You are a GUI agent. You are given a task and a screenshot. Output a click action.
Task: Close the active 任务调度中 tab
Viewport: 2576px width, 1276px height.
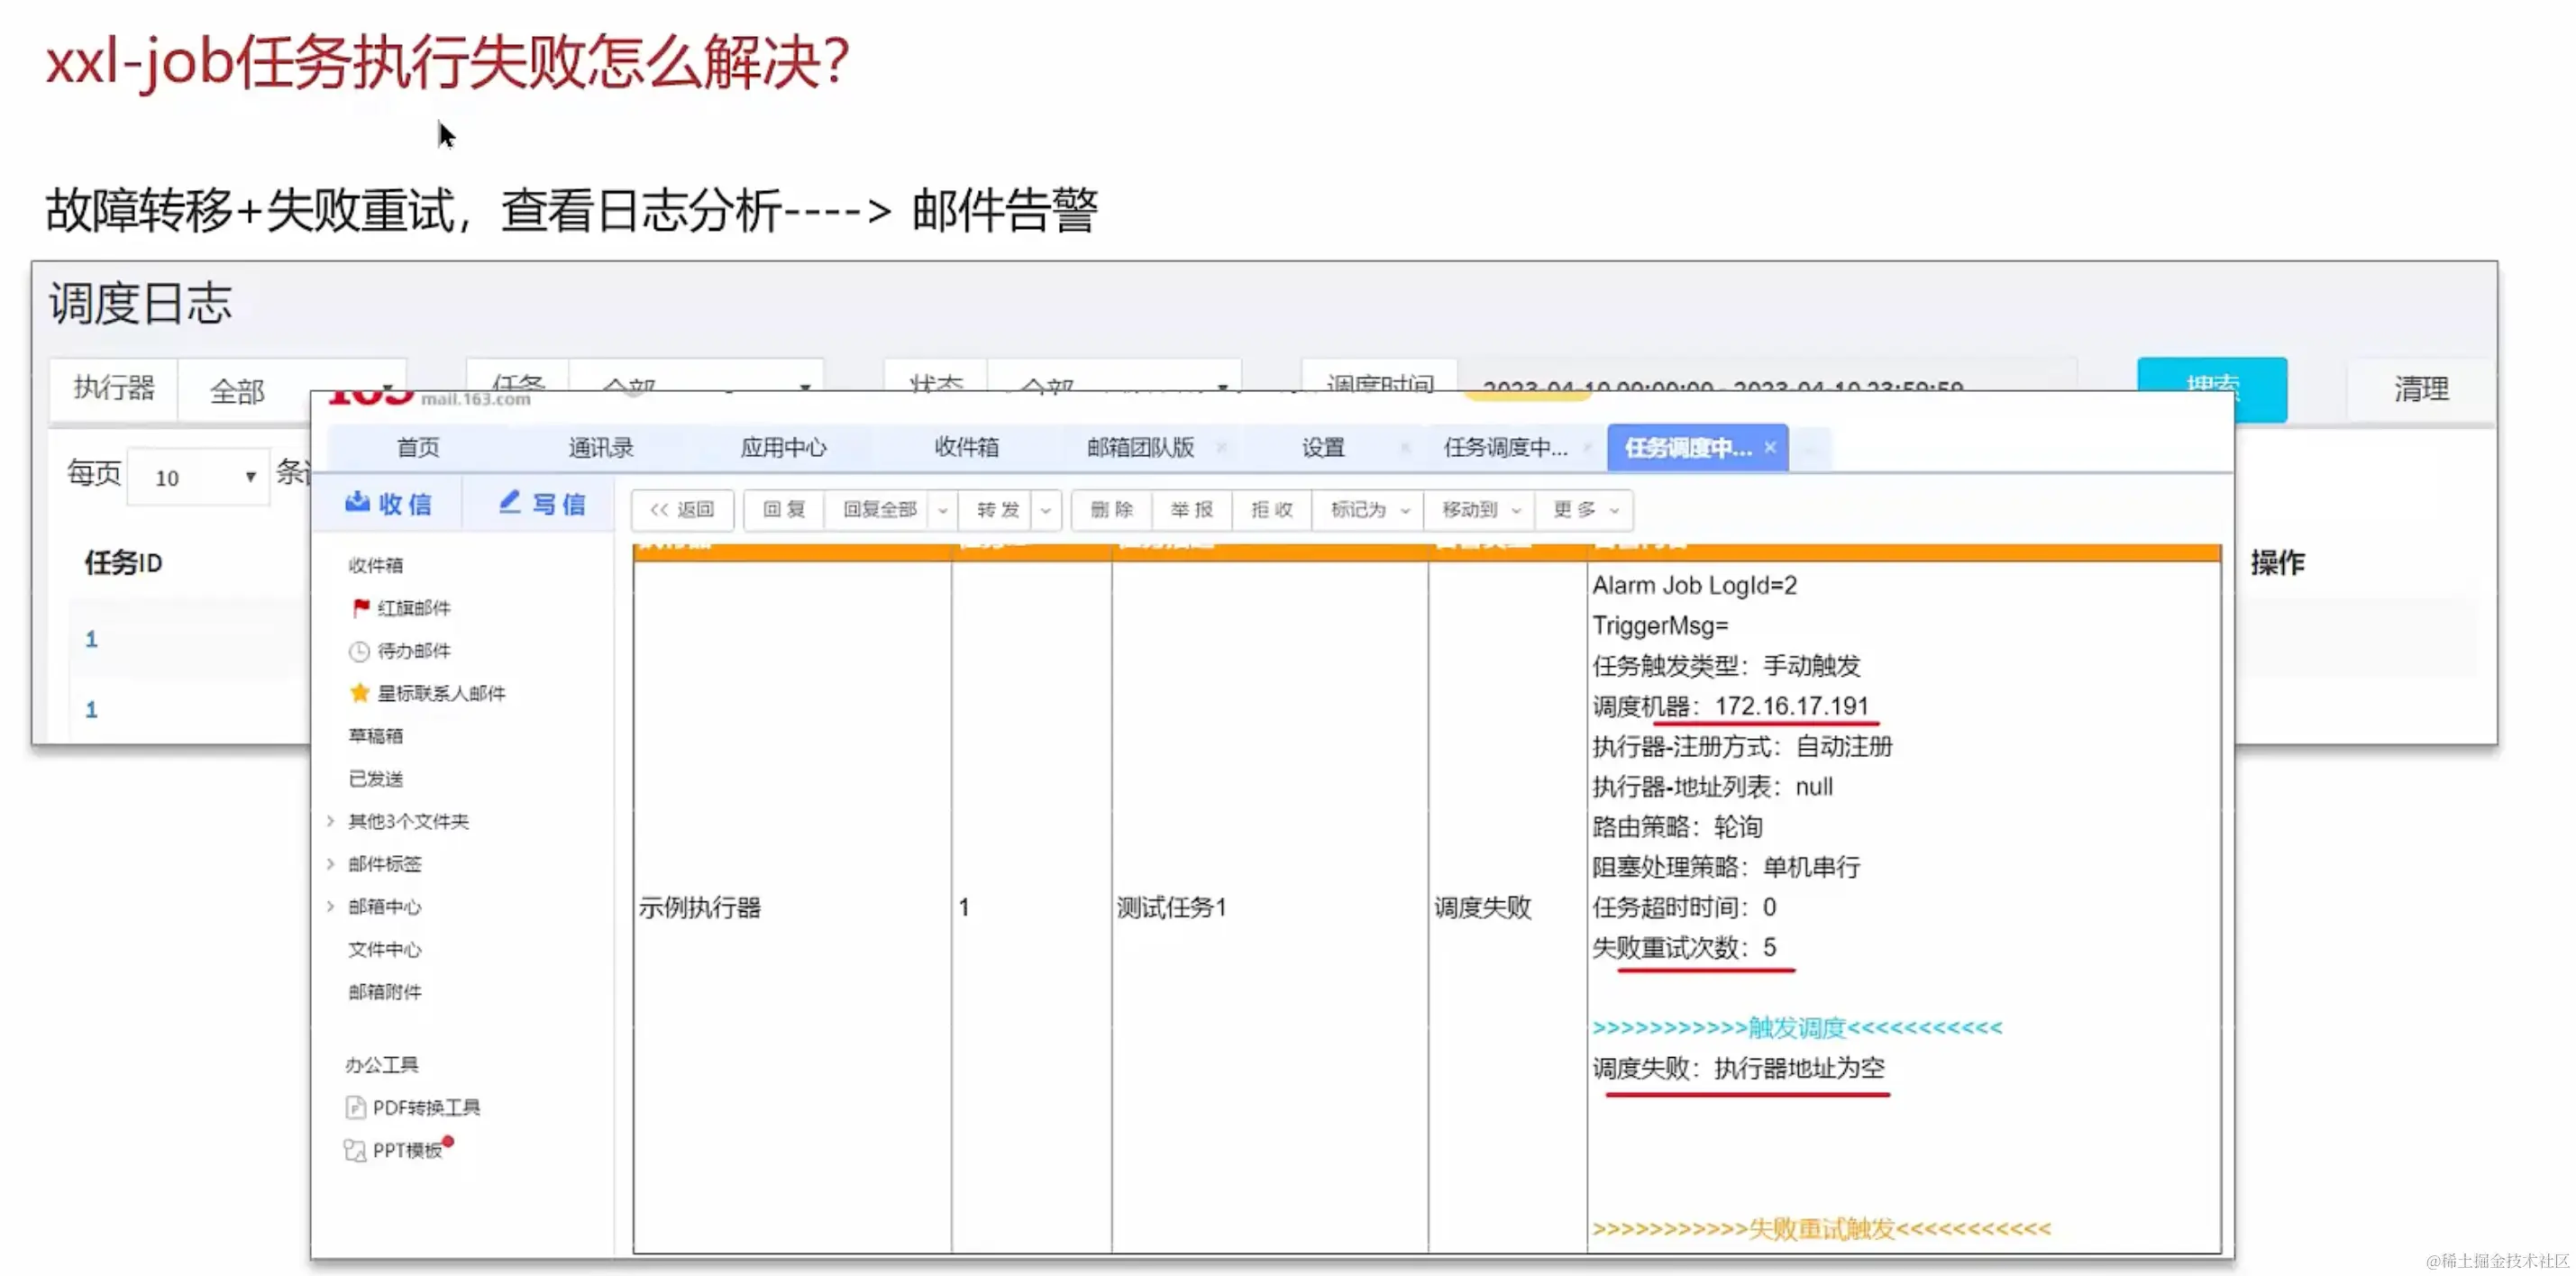pyautogui.click(x=1770, y=447)
